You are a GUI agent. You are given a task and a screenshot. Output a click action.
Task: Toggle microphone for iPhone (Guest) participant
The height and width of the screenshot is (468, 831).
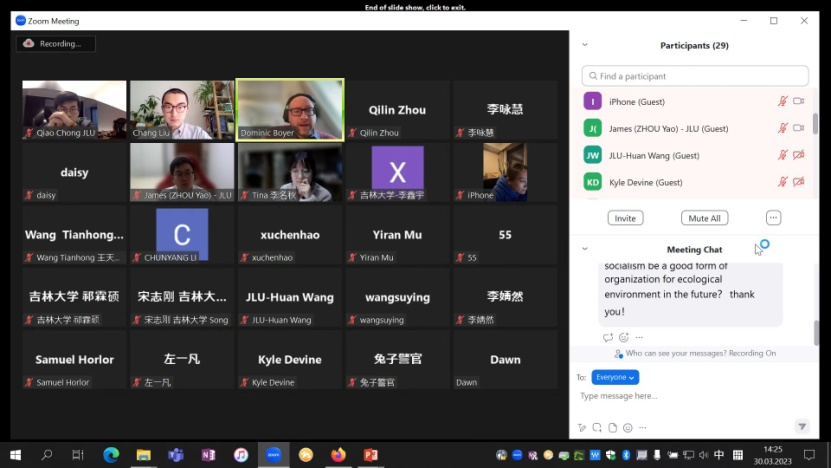(x=783, y=102)
